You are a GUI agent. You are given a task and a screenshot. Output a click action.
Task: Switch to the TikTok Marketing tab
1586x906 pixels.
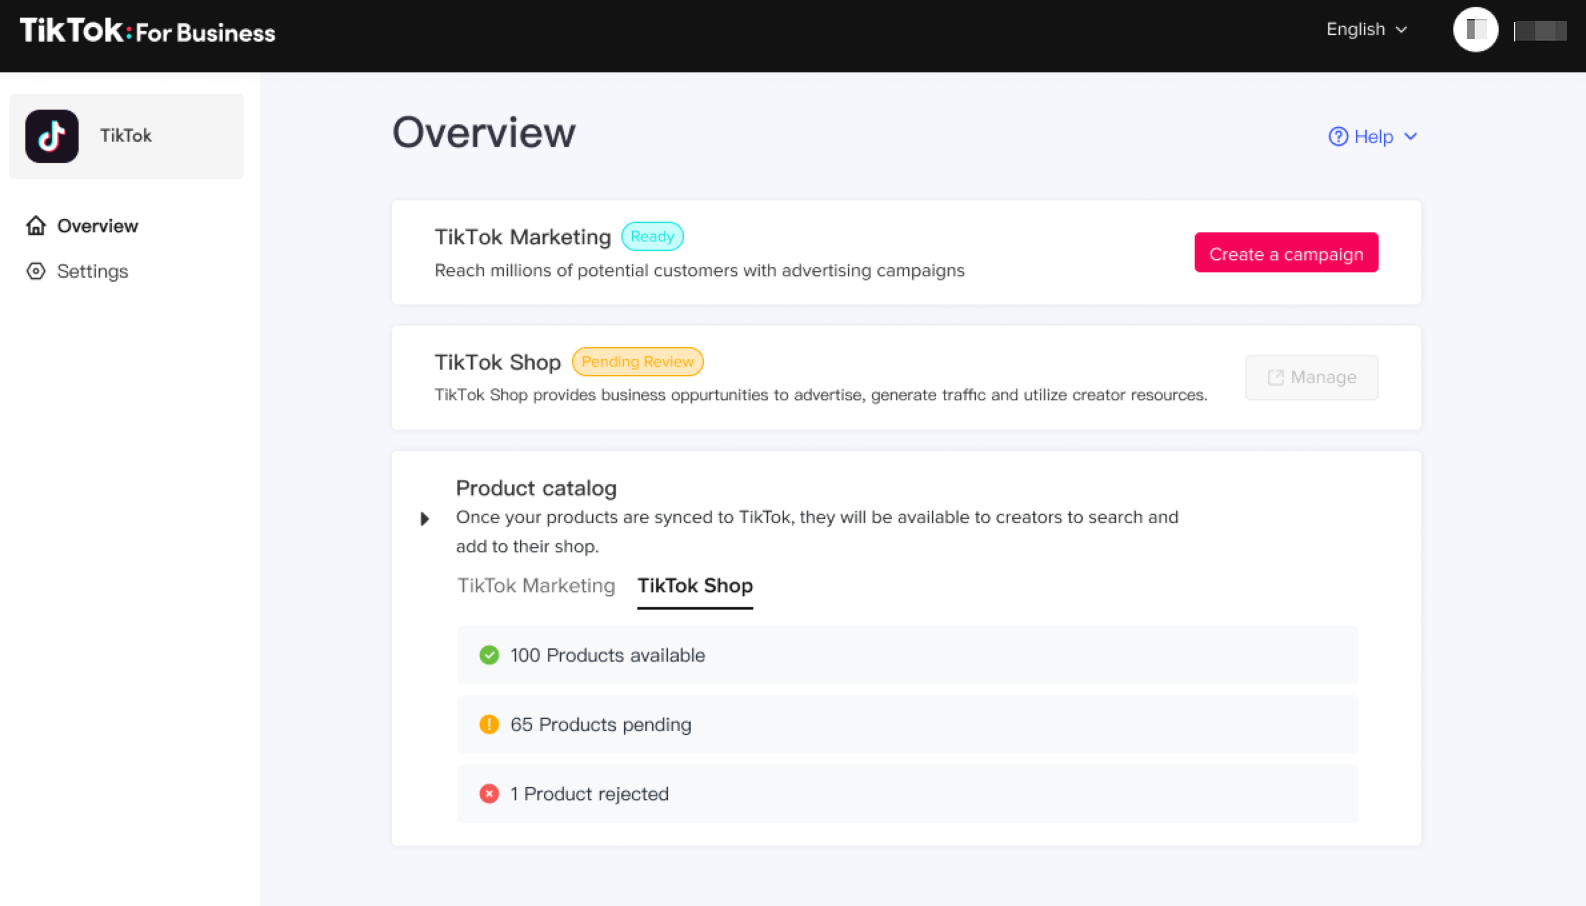(536, 586)
